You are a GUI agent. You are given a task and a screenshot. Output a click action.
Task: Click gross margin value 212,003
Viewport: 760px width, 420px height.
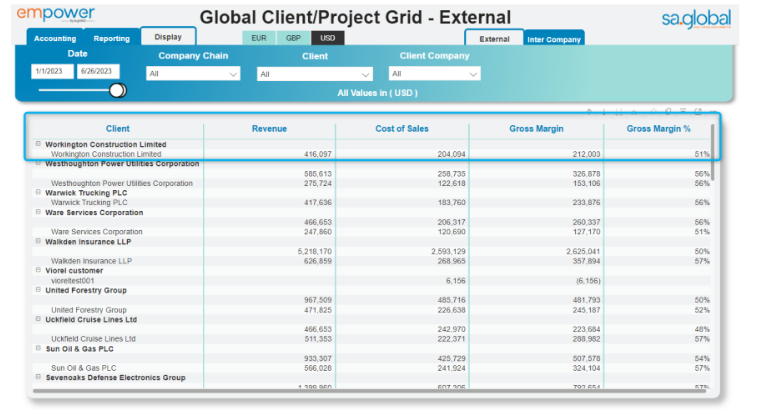tap(586, 154)
